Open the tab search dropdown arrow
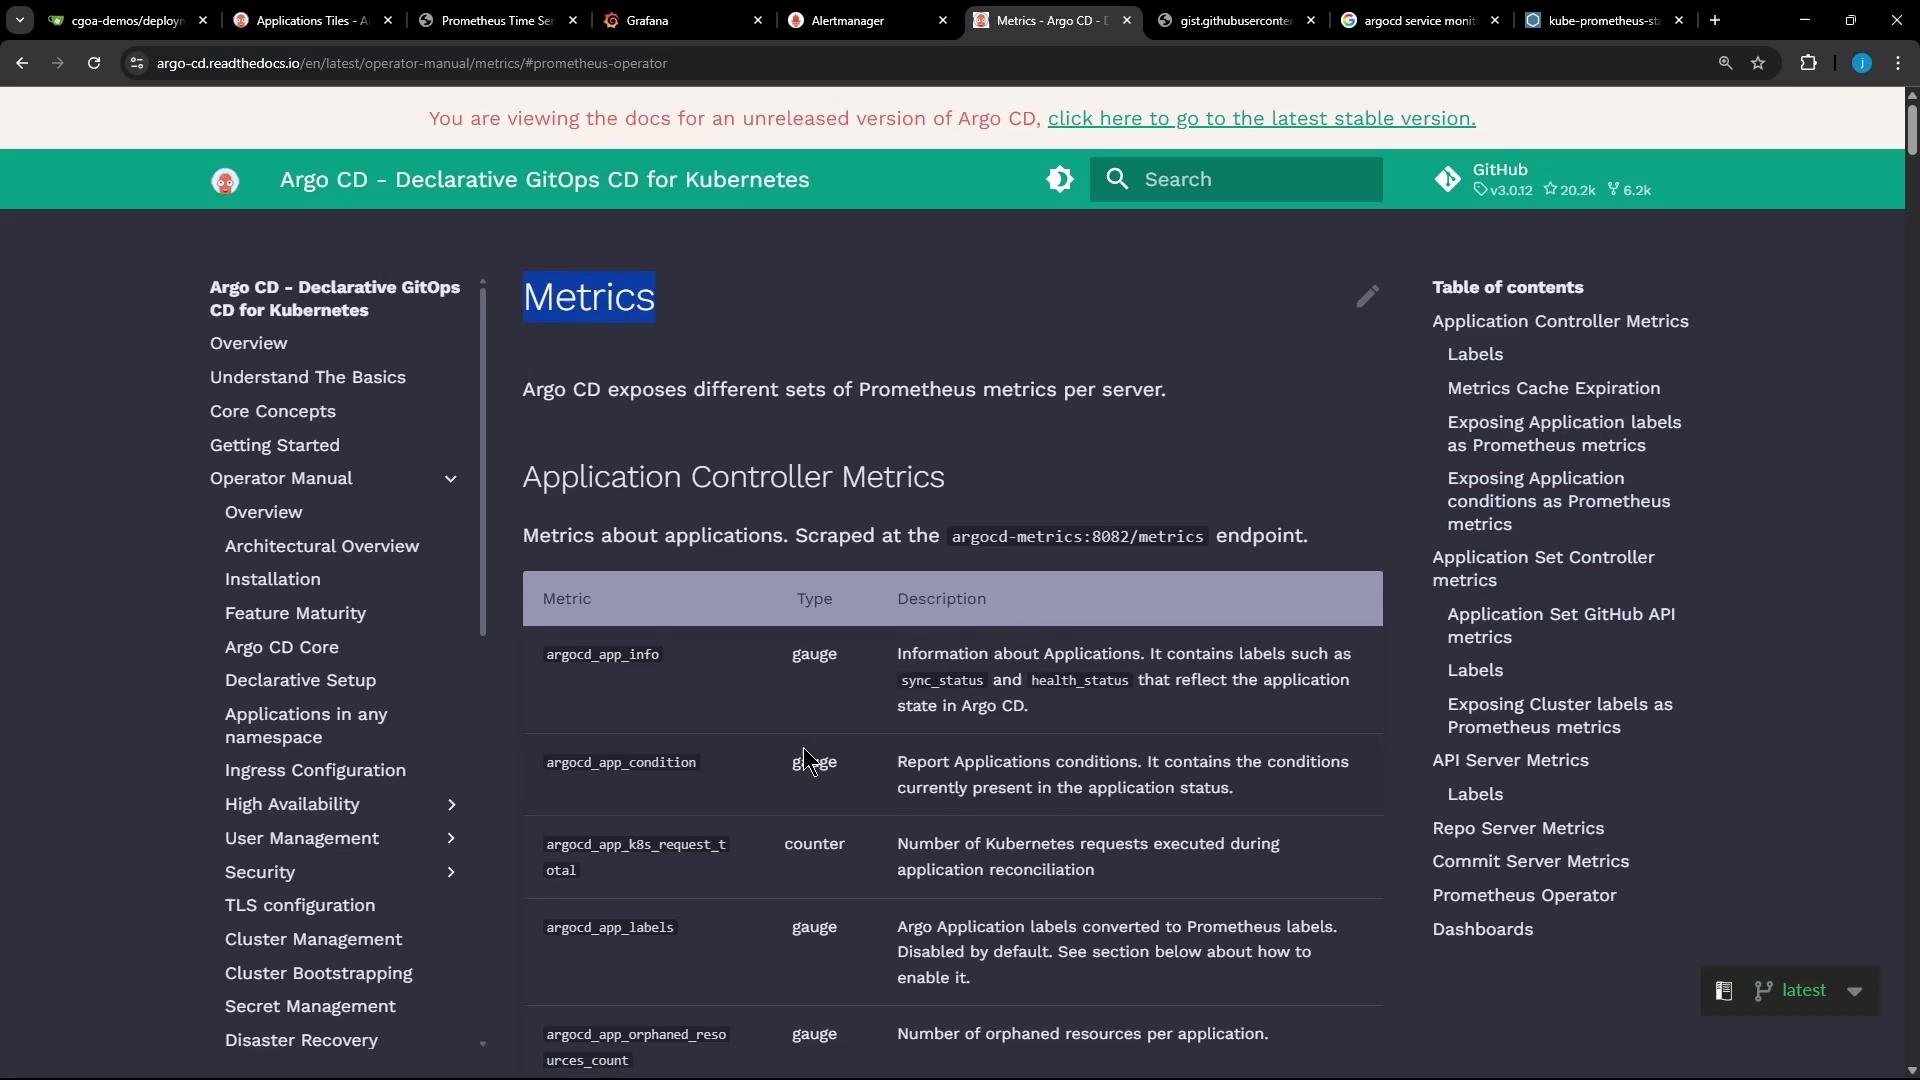 (19, 20)
